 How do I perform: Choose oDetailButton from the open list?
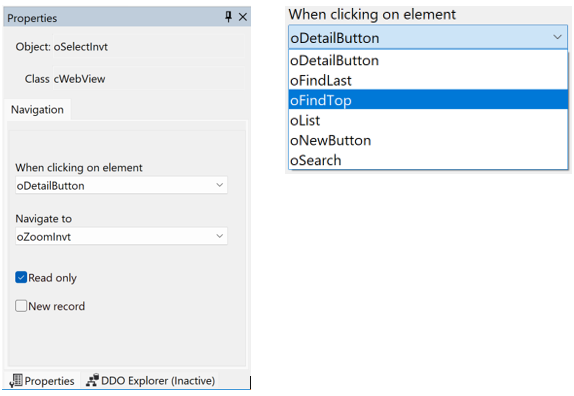pyautogui.click(x=428, y=60)
